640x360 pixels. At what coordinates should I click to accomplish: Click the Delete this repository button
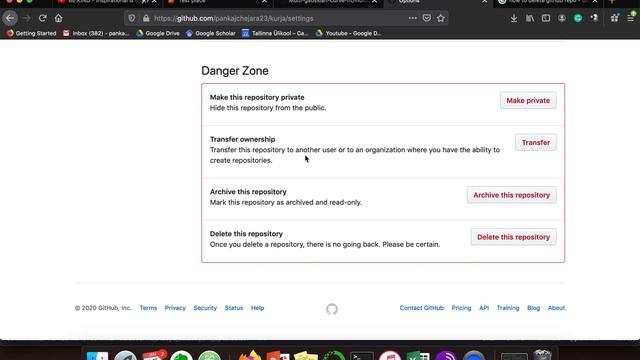pos(513,237)
